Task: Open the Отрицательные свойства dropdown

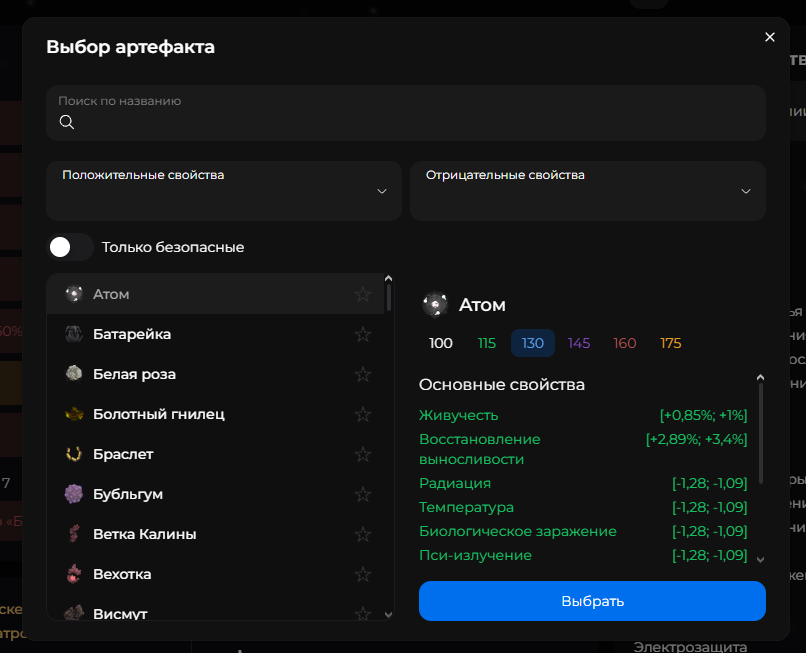Action: (588, 191)
